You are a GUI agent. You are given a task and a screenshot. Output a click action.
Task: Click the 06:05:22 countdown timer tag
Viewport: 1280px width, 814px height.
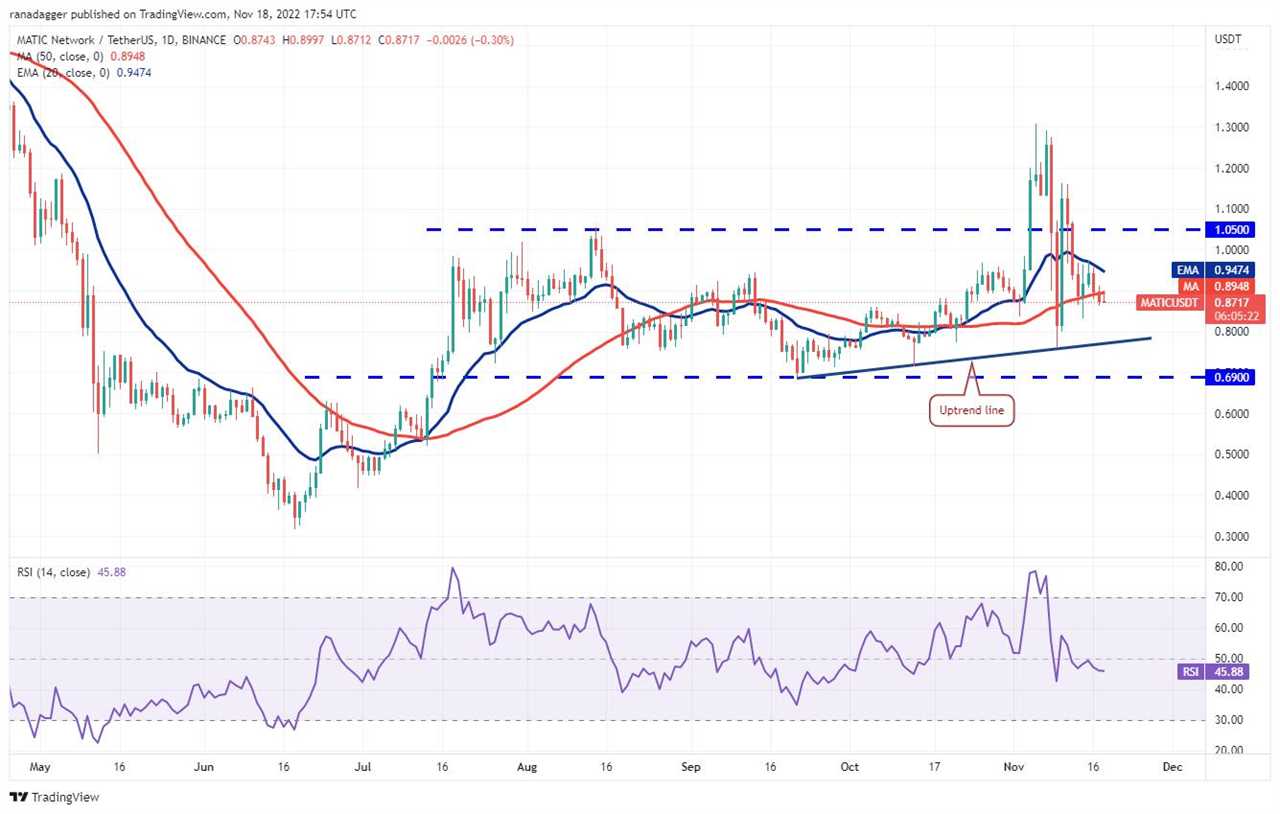tap(1235, 315)
